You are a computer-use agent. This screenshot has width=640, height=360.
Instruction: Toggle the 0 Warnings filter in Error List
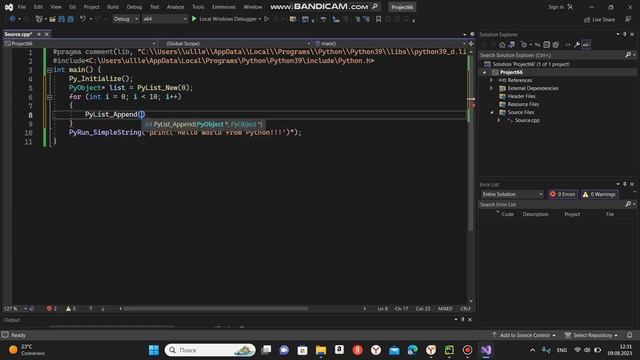(599, 194)
